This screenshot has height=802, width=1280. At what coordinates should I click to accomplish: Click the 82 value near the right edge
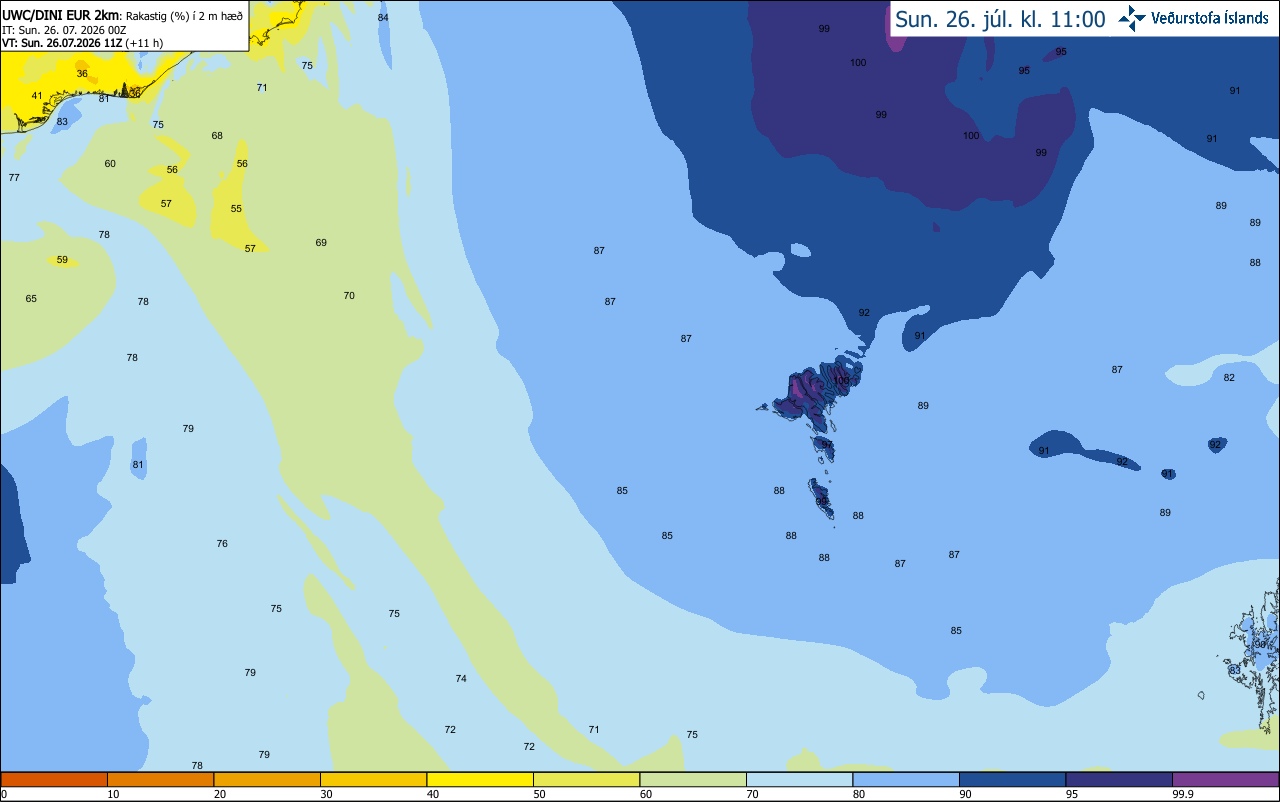[1229, 377]
